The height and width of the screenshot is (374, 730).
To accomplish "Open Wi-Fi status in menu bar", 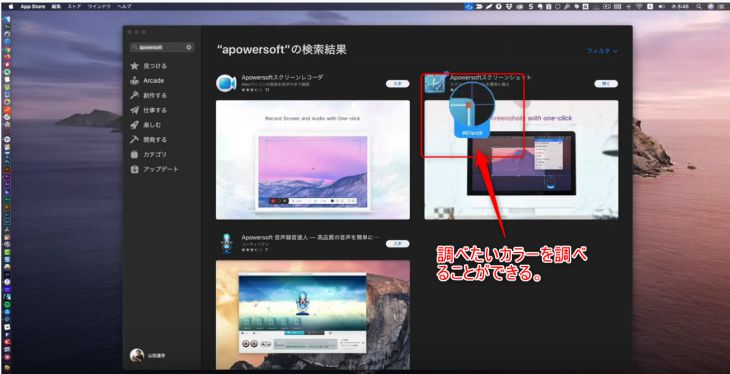I will pos(639,7).
